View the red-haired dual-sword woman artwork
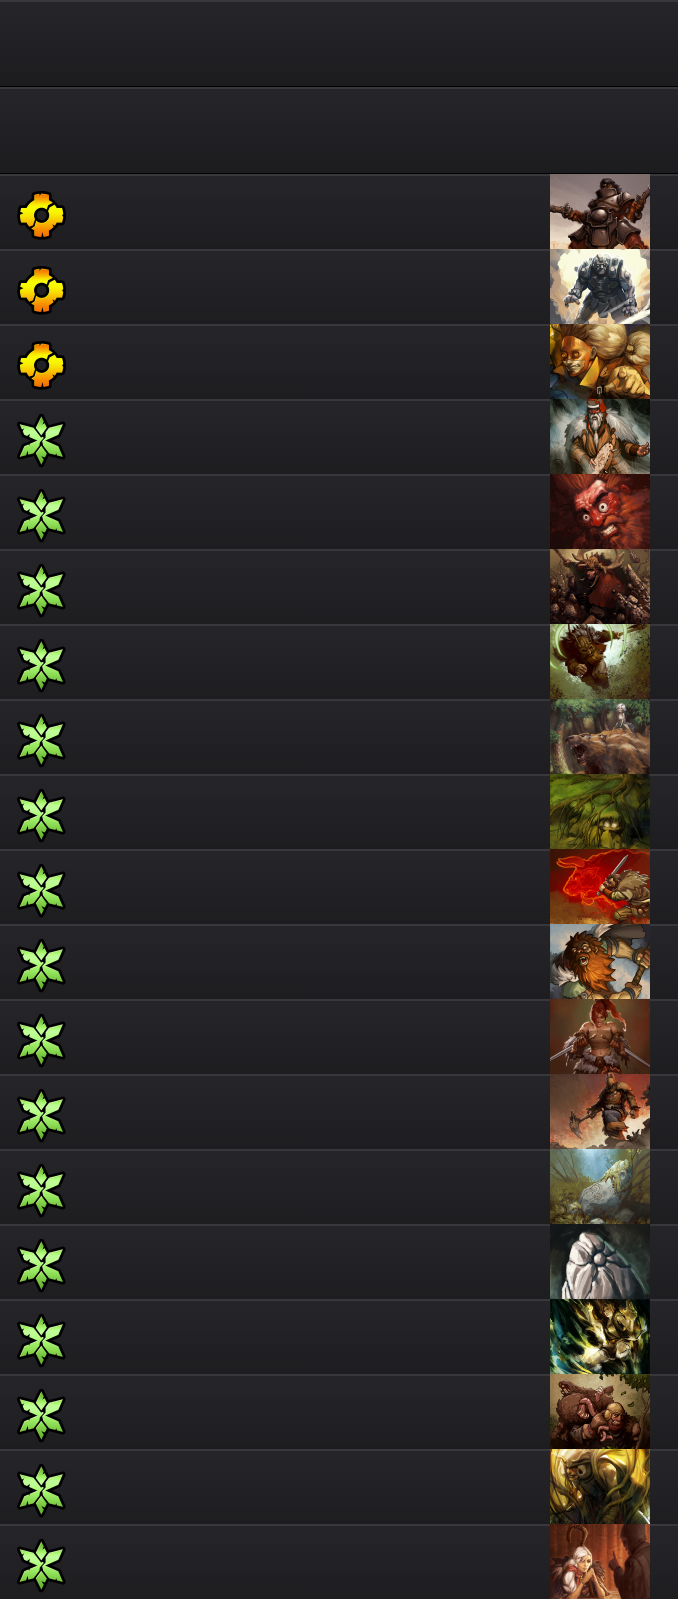Viewport: 678px width, 1599px height. tap(600, 1037)
